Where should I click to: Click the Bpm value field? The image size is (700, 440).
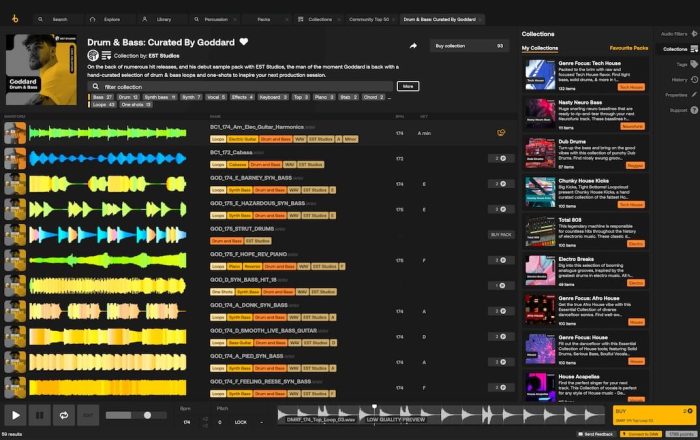[x=187, y=422]
